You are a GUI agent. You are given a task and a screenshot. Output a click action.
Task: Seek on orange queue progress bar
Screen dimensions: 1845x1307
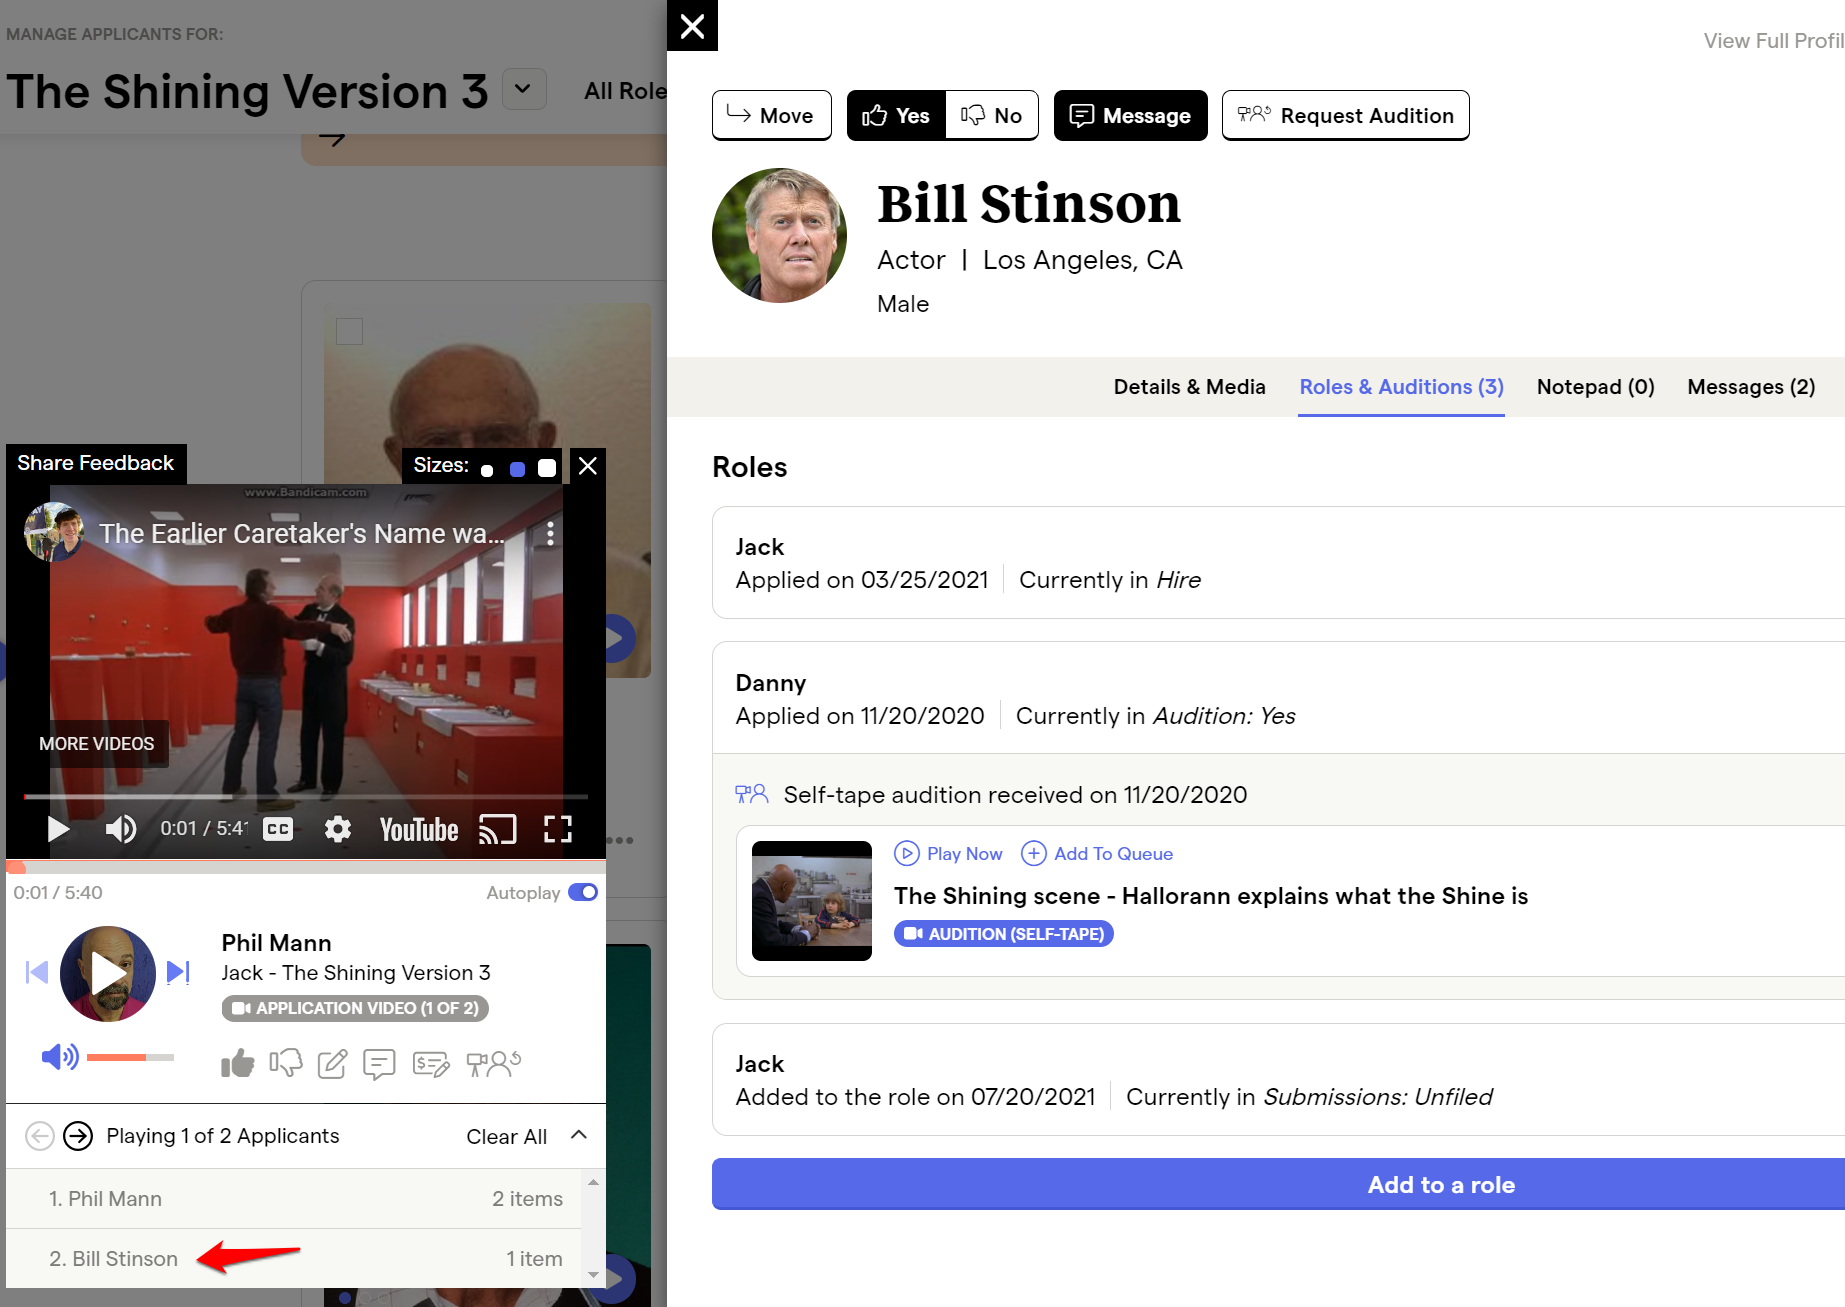306,867
